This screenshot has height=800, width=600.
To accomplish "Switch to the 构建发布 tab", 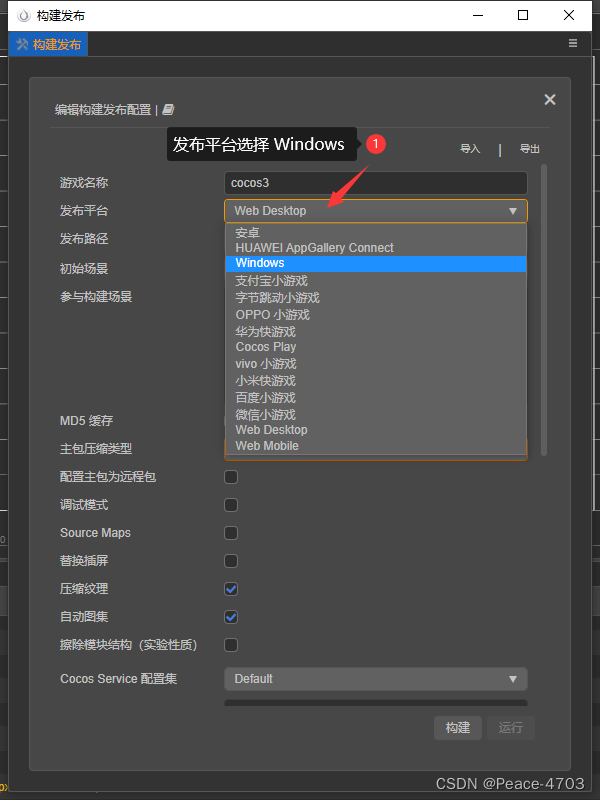I will click(x=48, y=44).
